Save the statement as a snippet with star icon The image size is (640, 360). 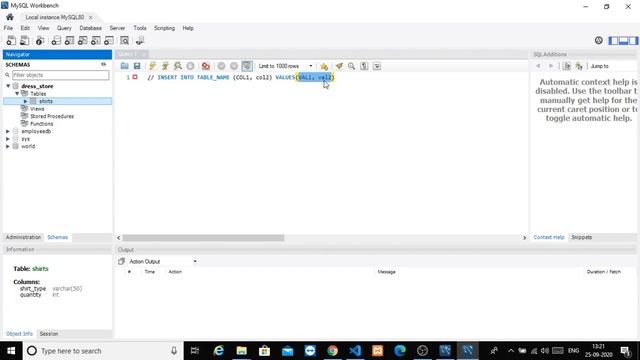[x=324, y=66]
